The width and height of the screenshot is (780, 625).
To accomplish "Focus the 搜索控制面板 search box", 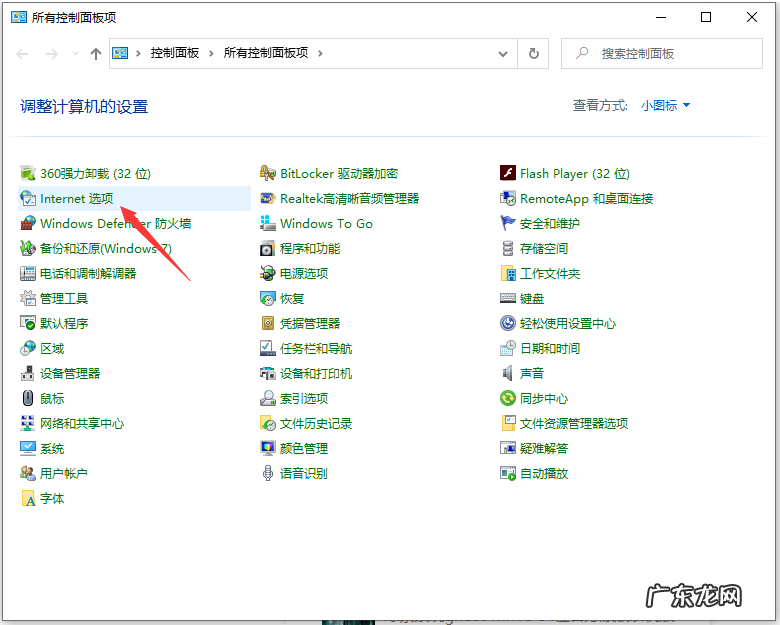I will (x=662, y=53).
